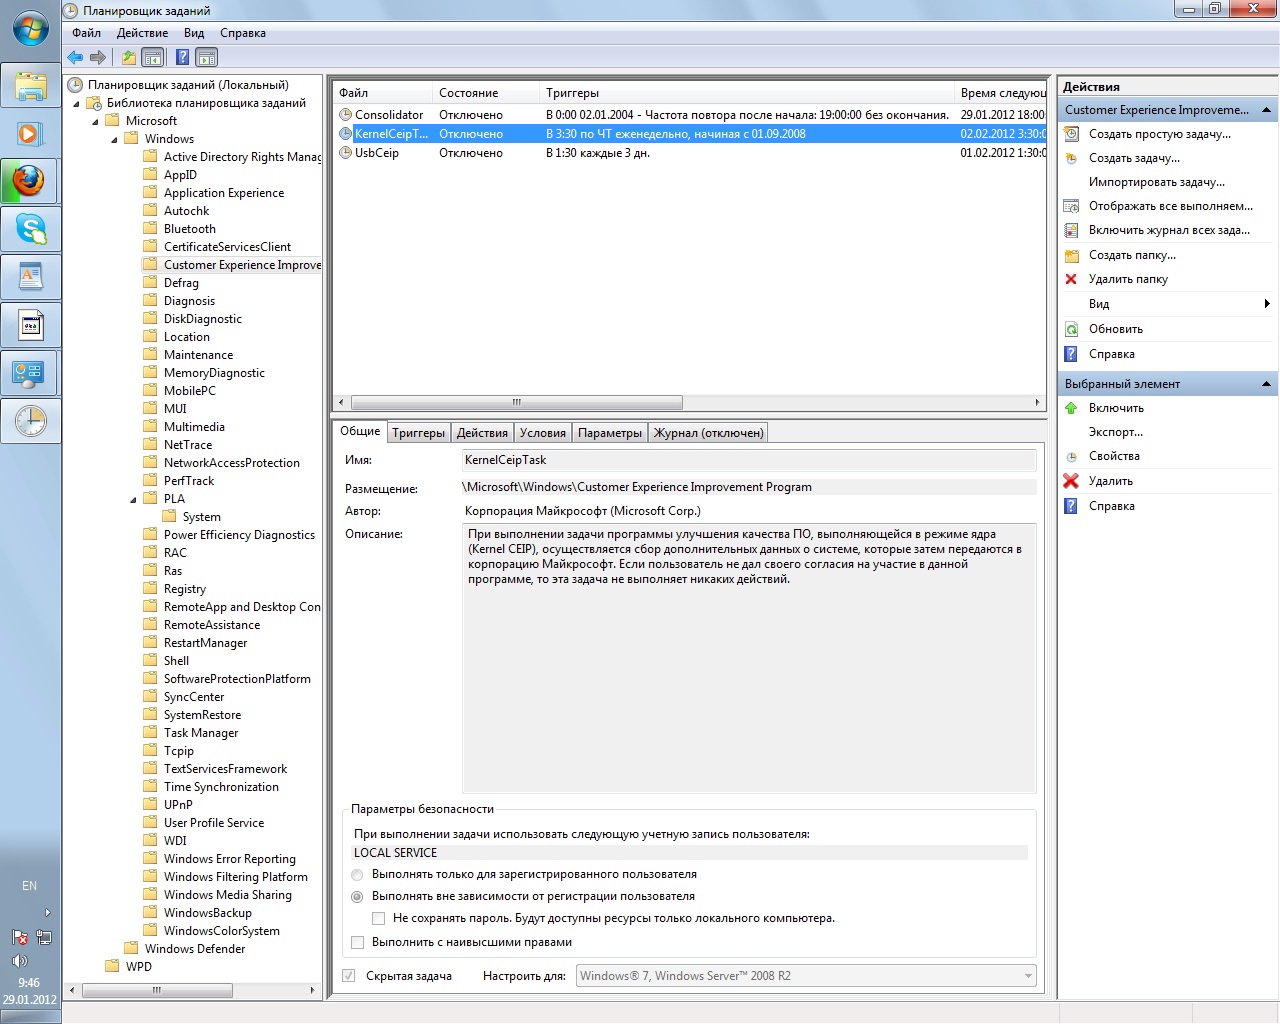The image size is (1280, 1024).
Task: Open Windows Media Player from the taskbar
Action: click(30, 133)
